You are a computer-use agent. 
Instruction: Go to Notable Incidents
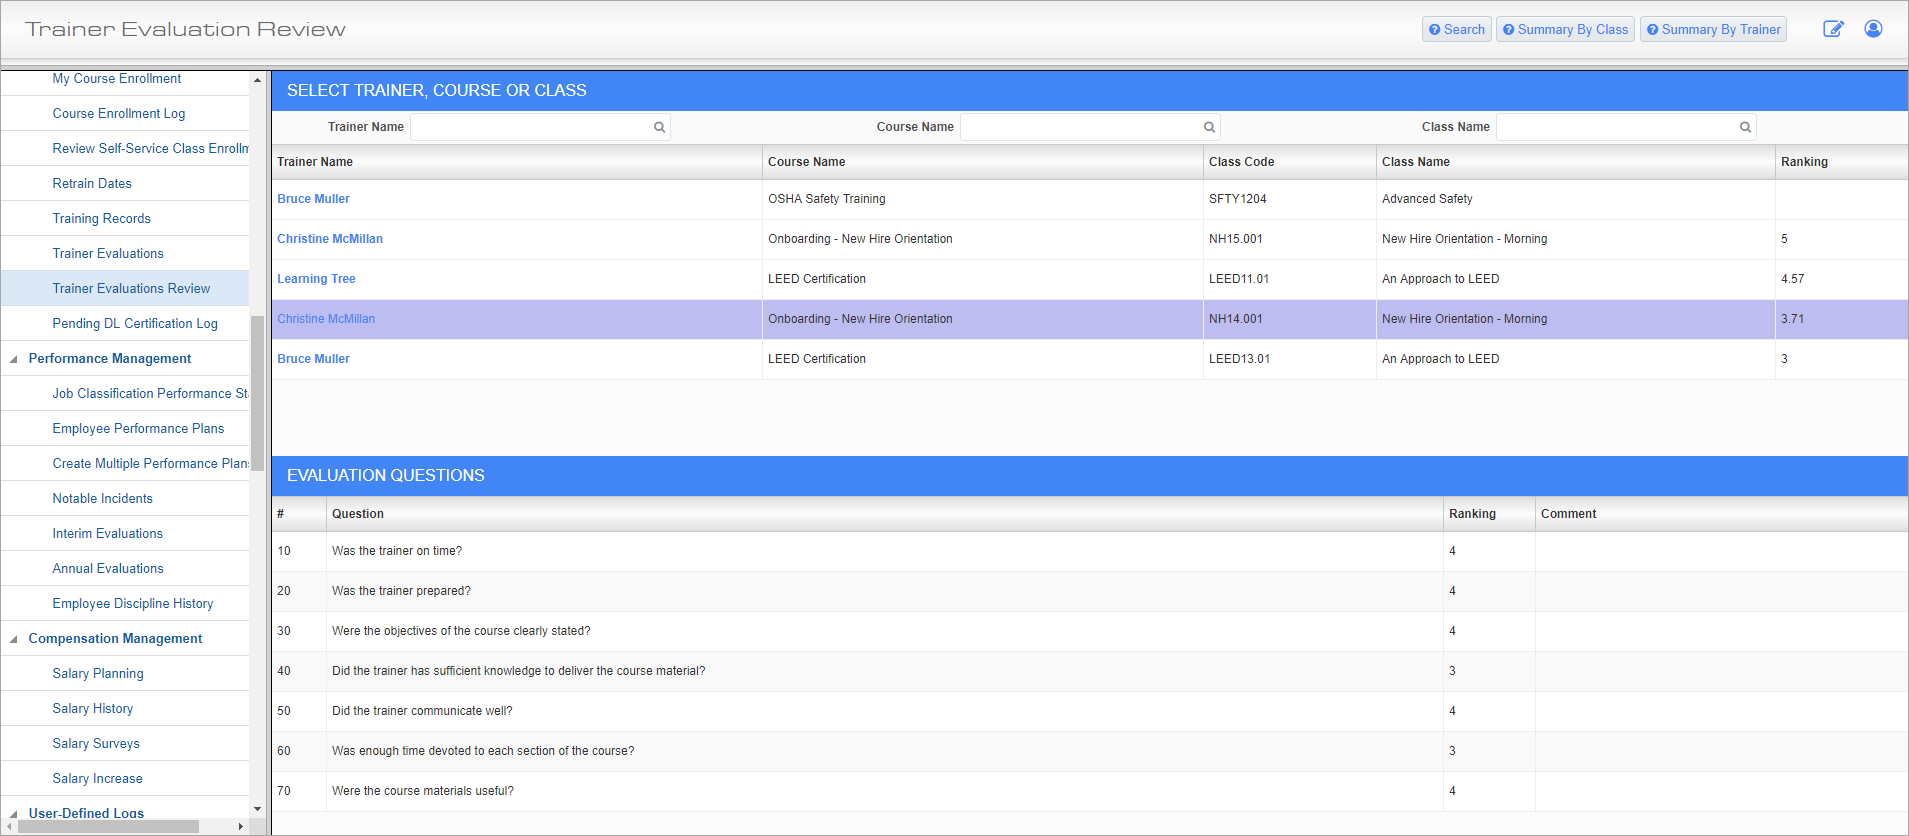pos(102,499)
